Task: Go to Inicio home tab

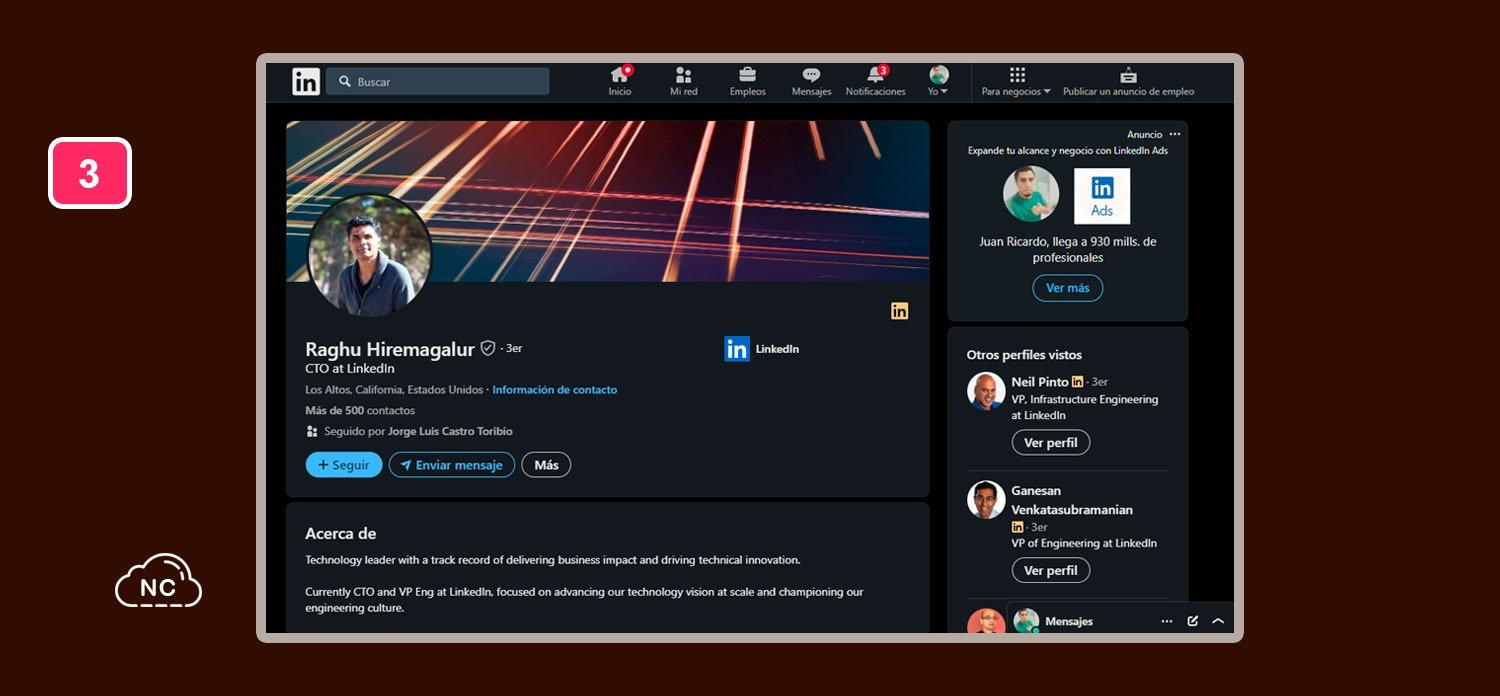Action: 620,82
